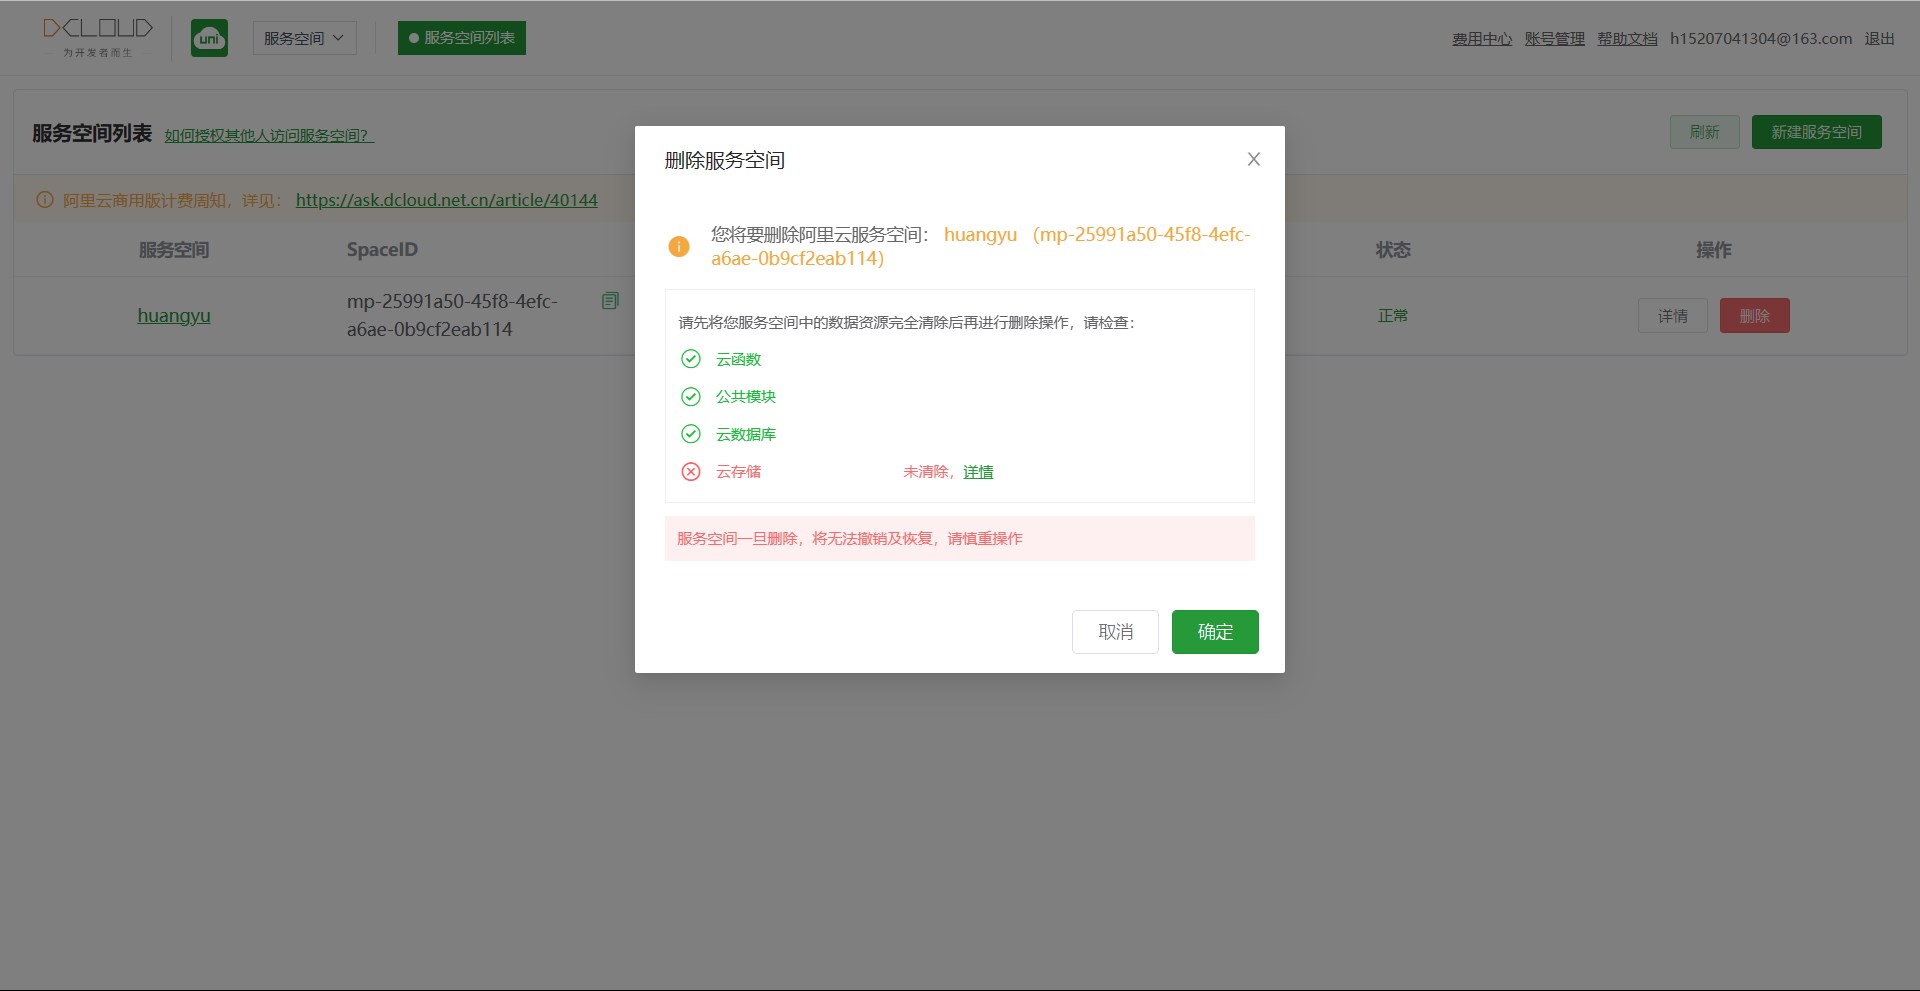This screenshot has width=1920, height=991.
Task: Click 取消 to cancel deletion
Action: click(x=1116, y=632)
